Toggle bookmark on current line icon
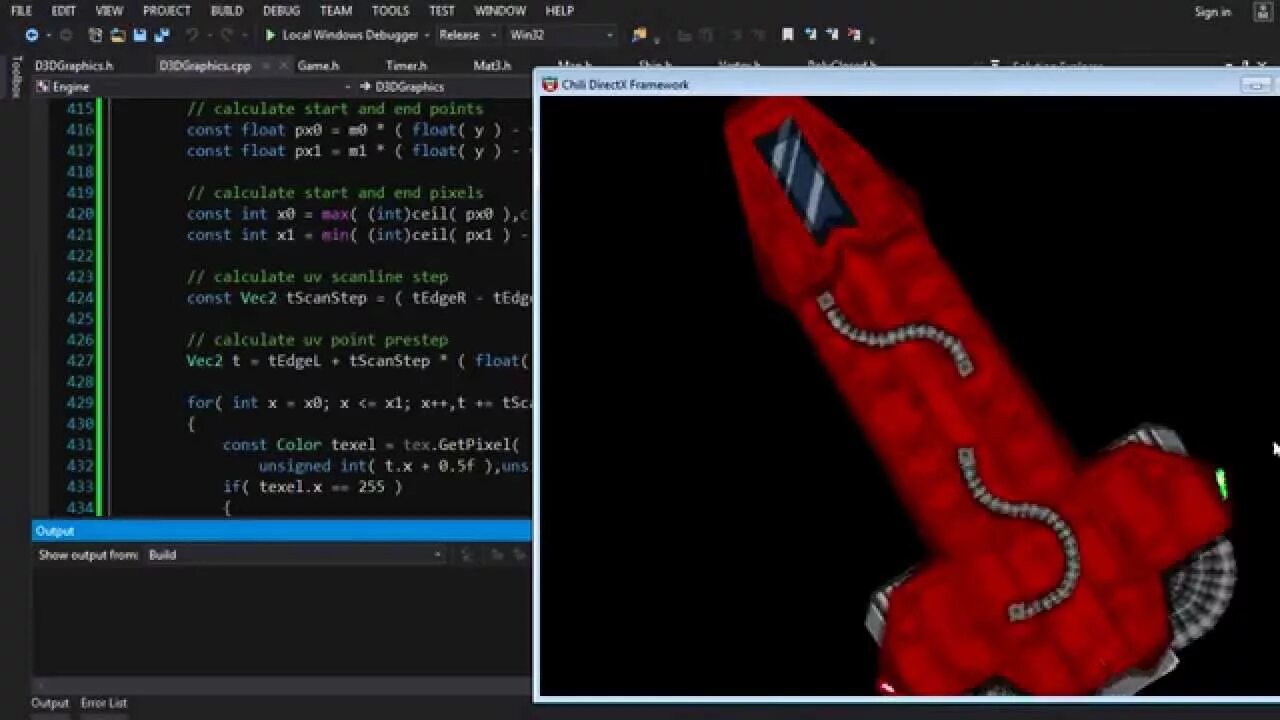1280x720 pixels. pyautogui.click(x=788, y=35)
